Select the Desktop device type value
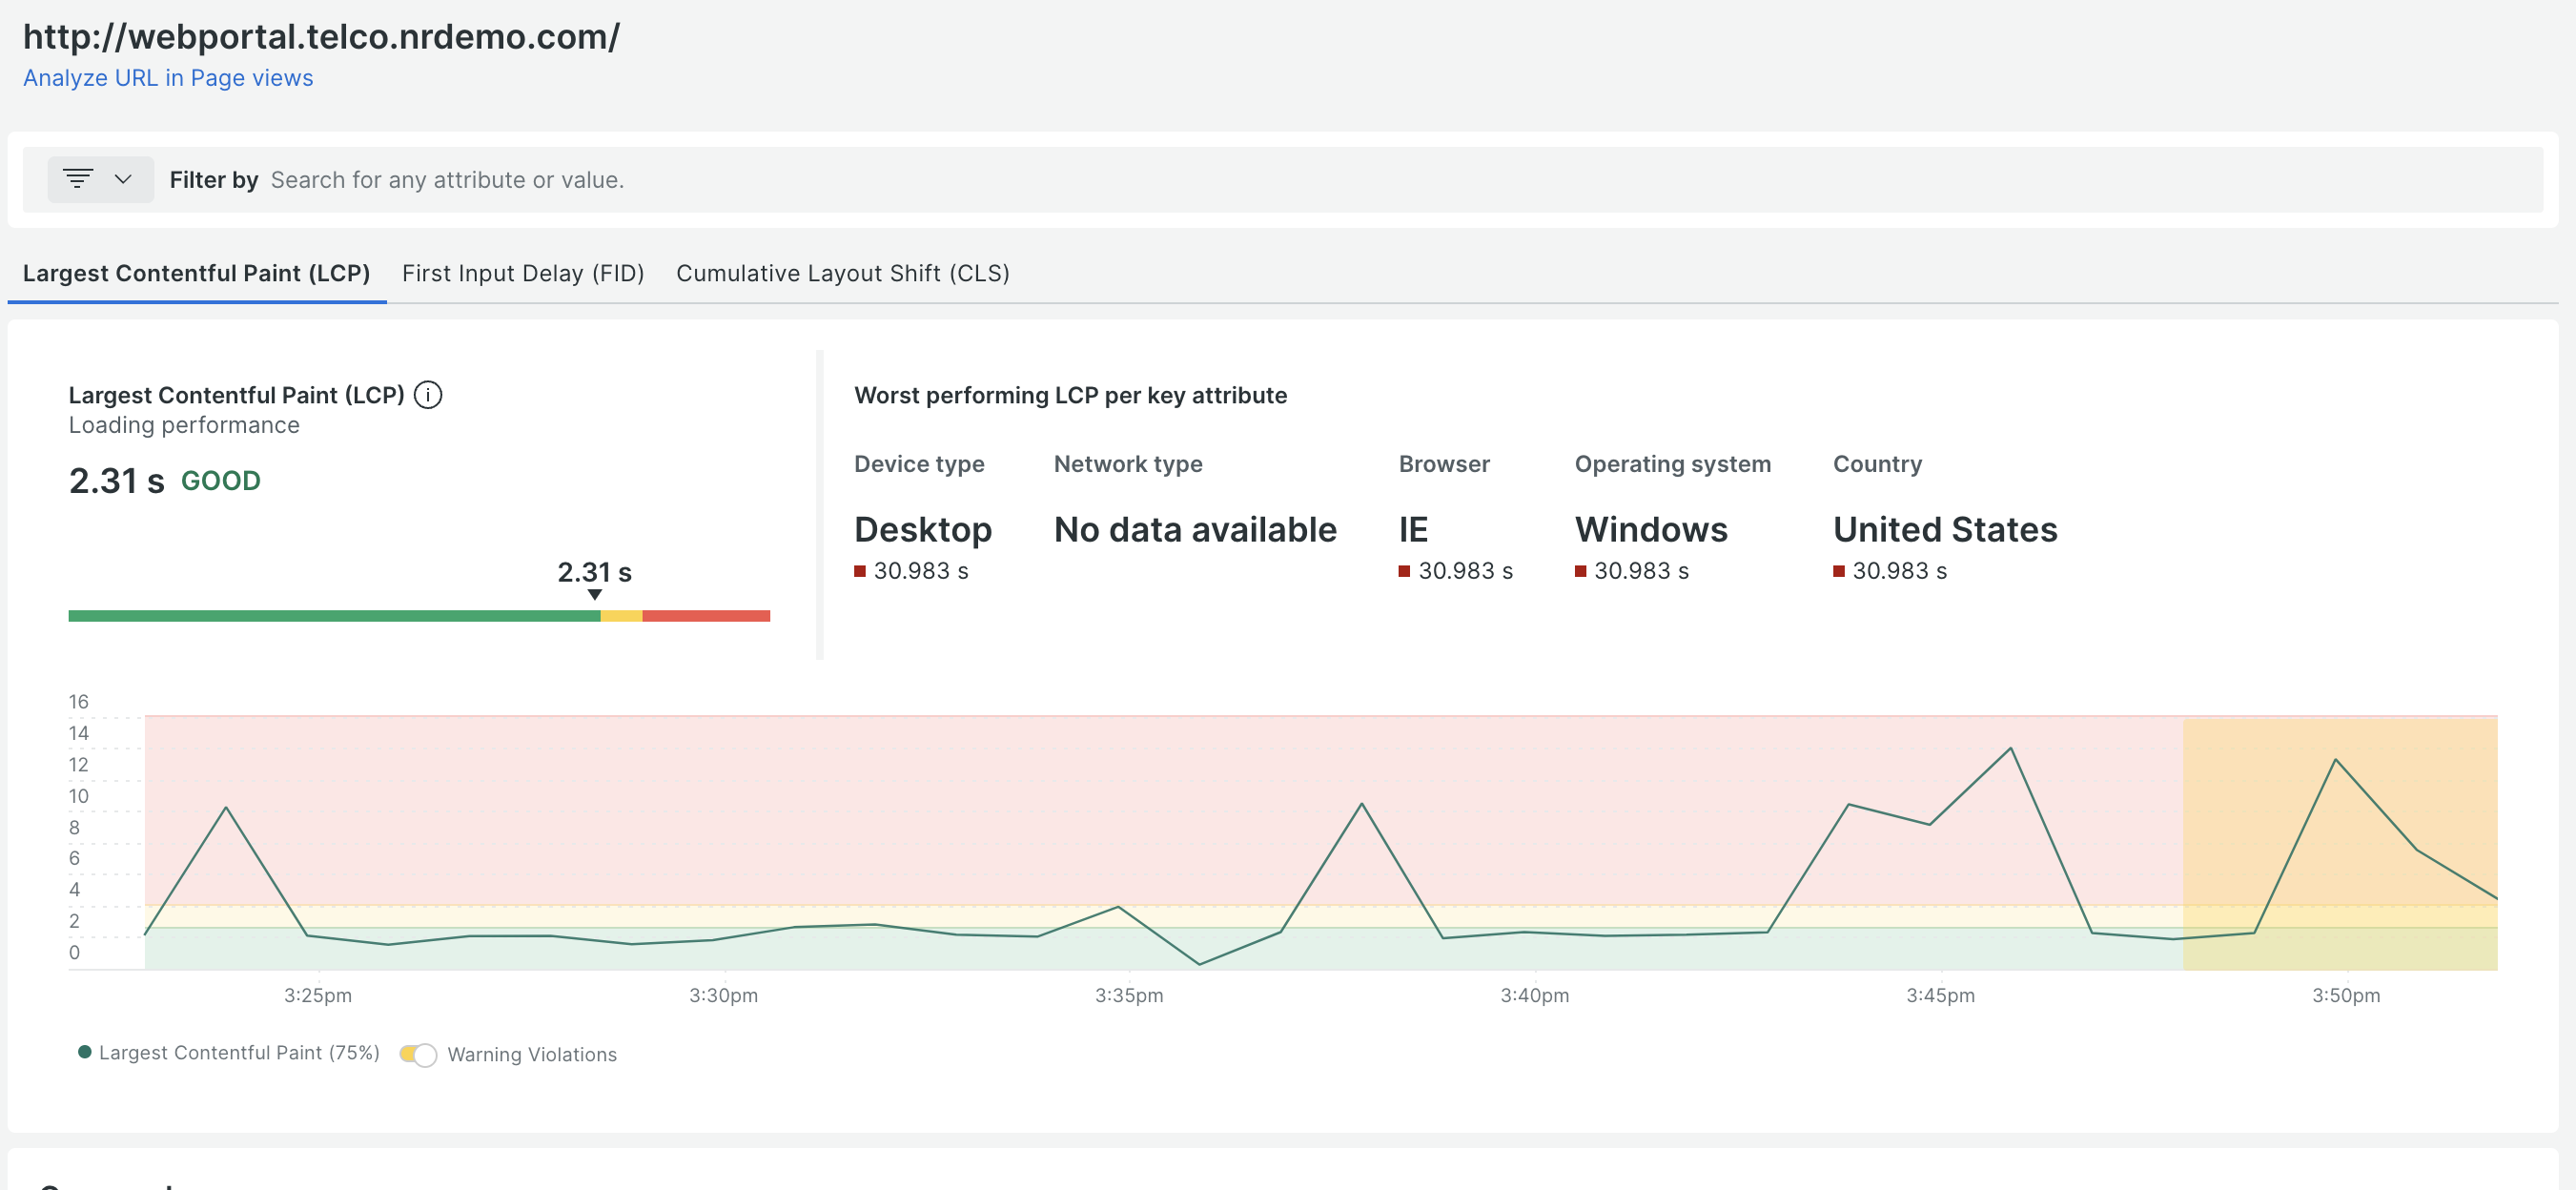The width and height of the screenshot is (2576, 1190). coord(922,529)
